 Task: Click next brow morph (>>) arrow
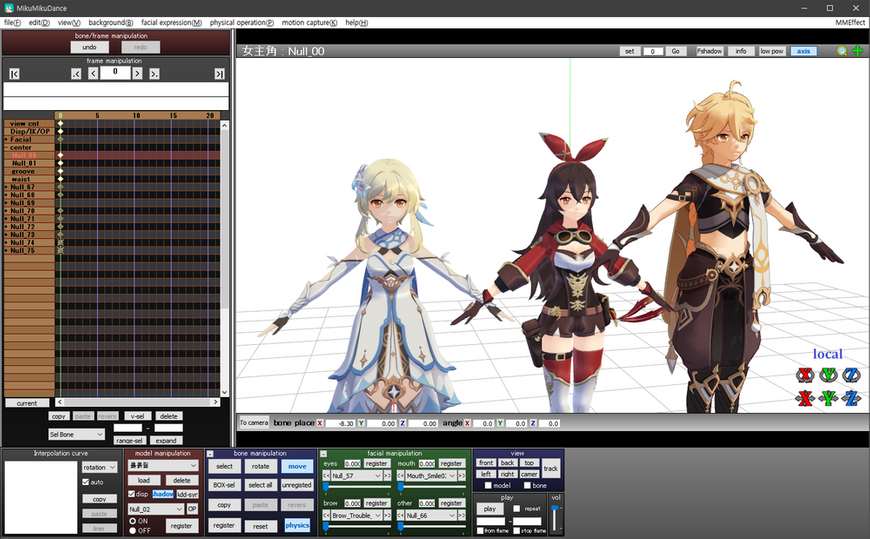(387, 516)
